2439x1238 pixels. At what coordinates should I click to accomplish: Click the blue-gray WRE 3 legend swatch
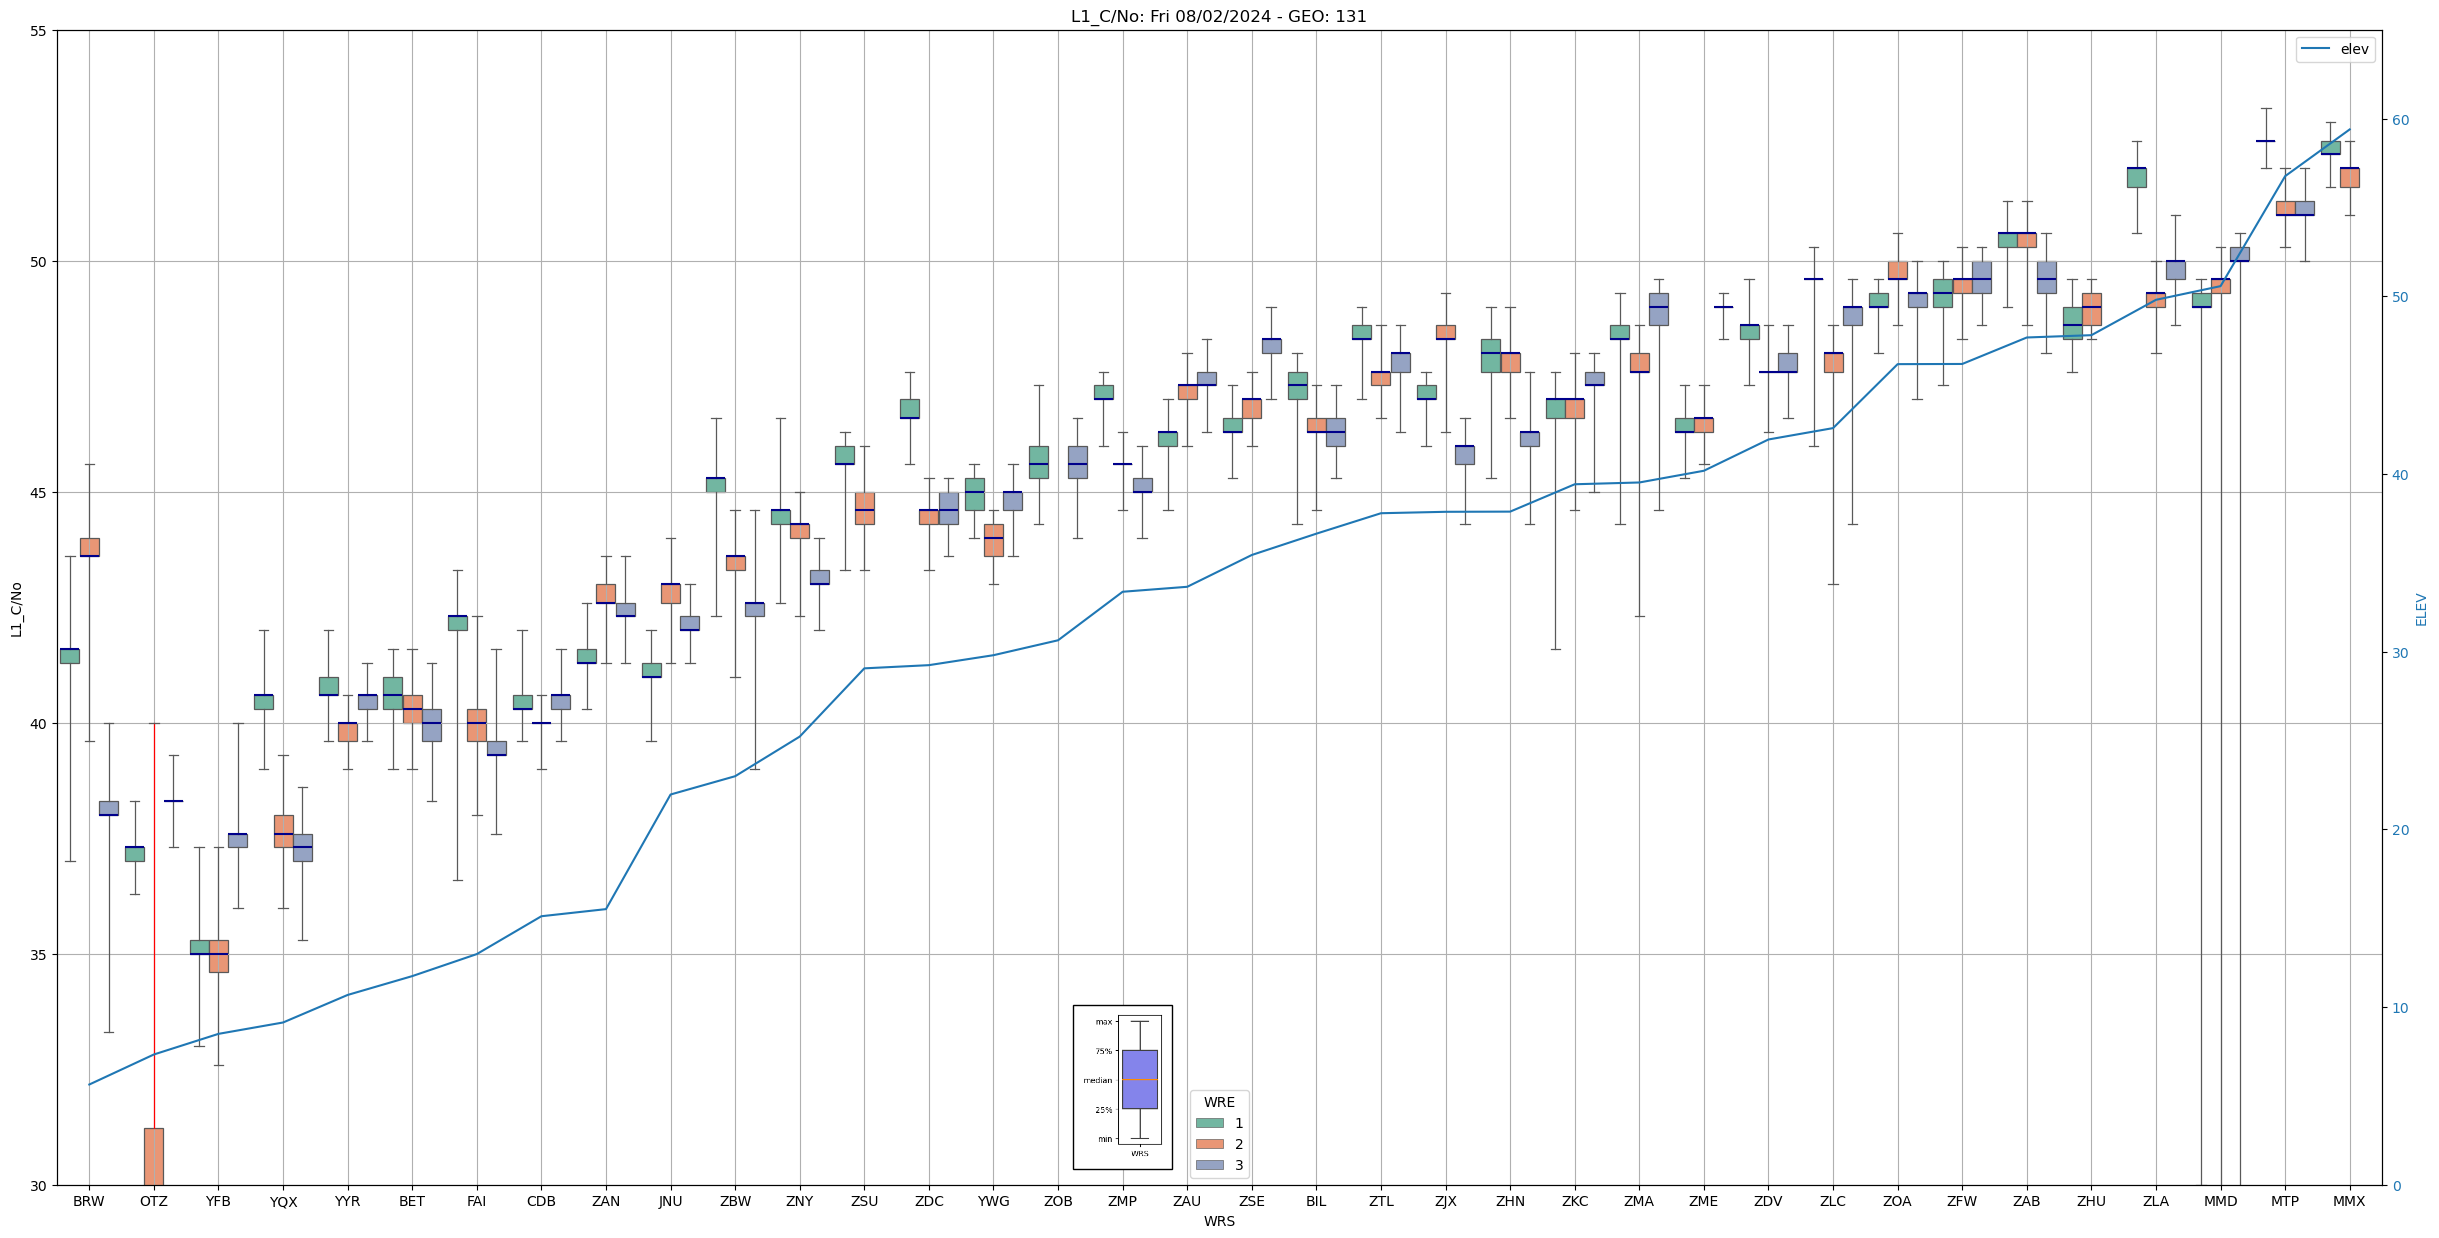tap(1209, 1165)
